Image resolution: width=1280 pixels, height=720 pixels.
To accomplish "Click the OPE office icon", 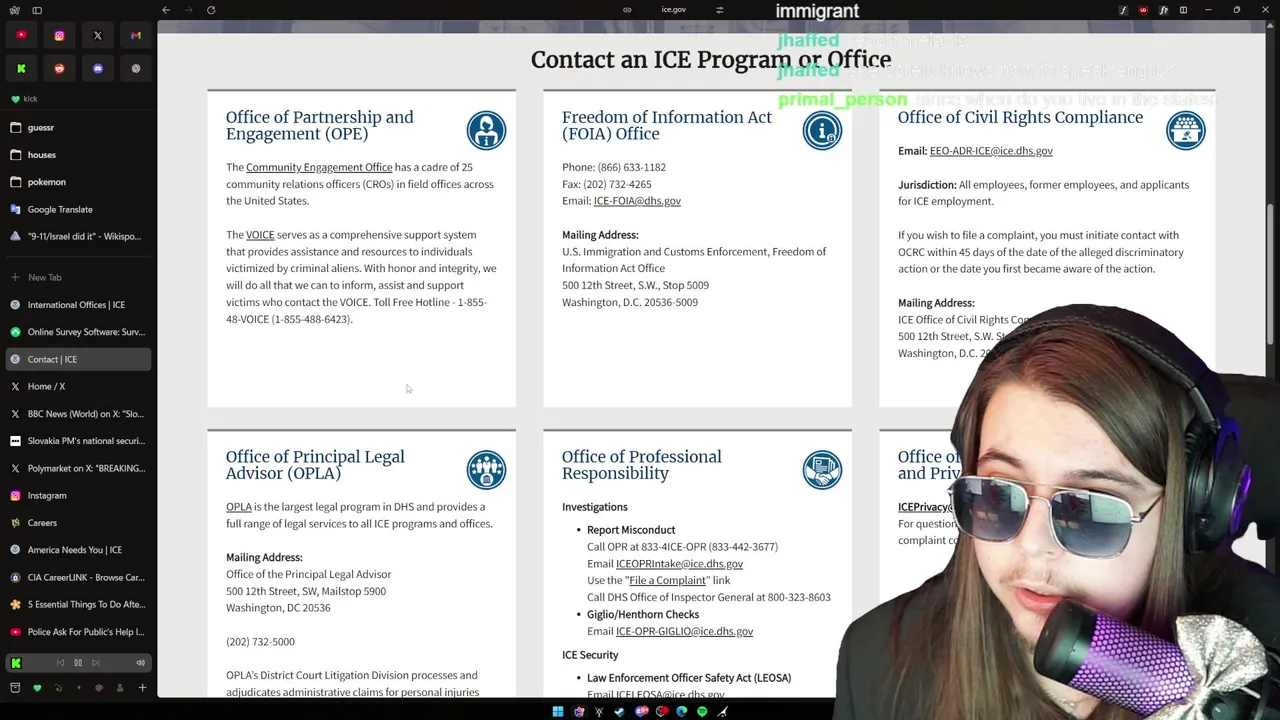I will [486, 130].
